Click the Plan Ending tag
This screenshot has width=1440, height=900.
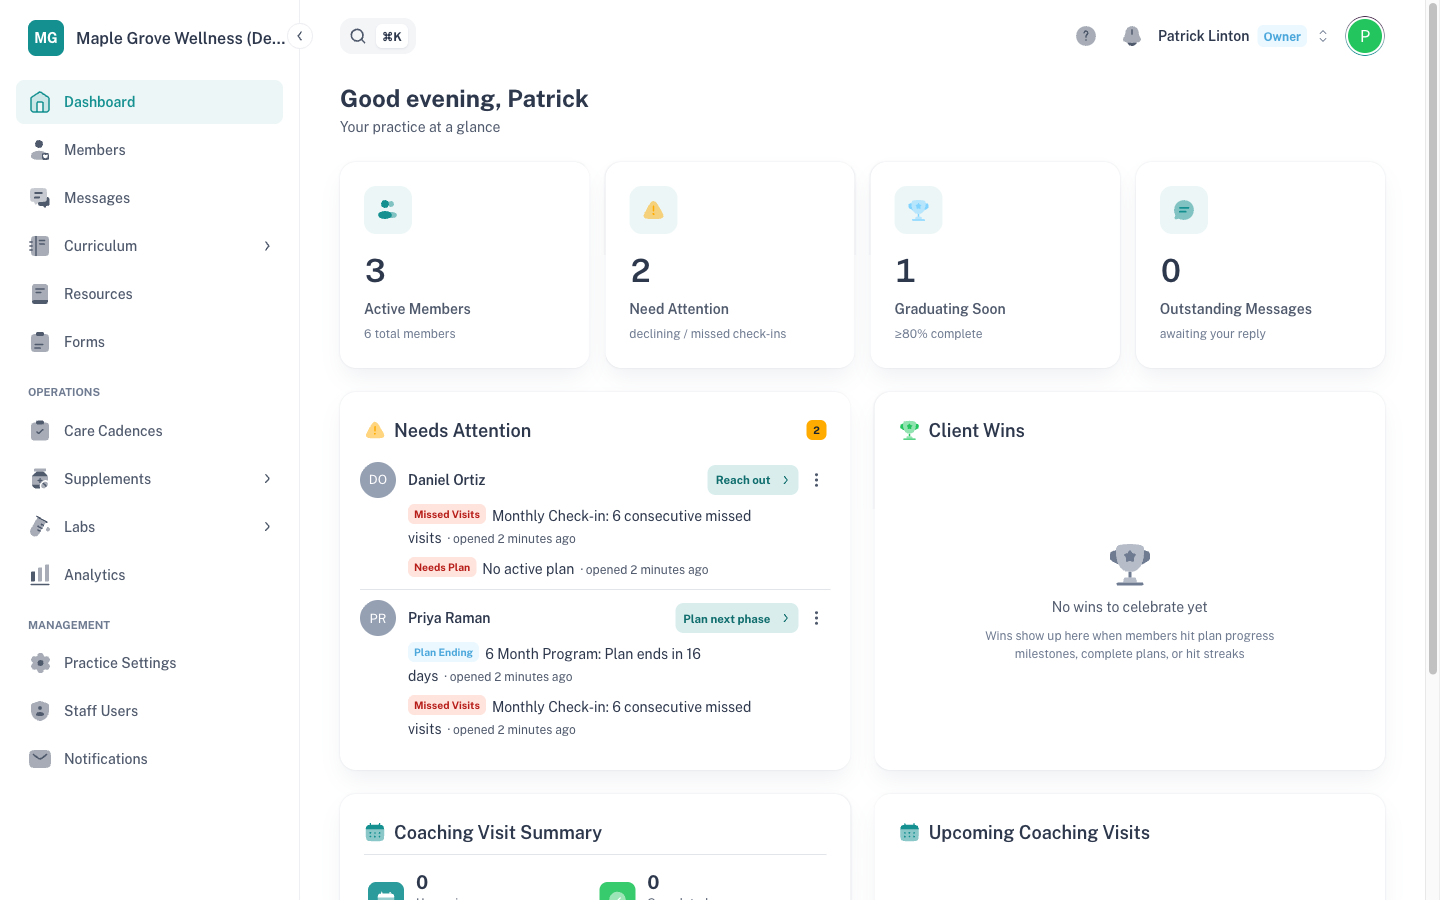(444, 652)
